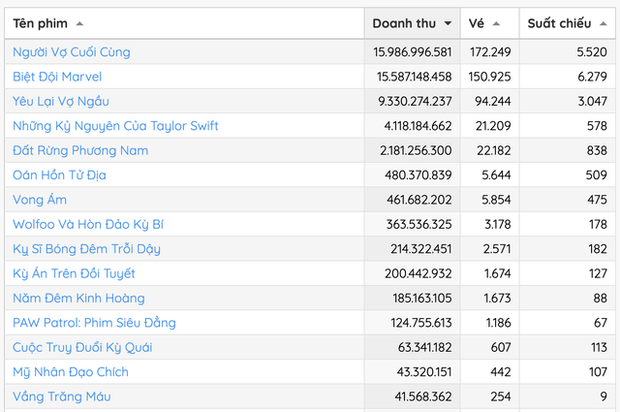The height and width of the screenshot is (412, 620).
Task: Select the Suất chiếu column header
Action: (559, 23)
